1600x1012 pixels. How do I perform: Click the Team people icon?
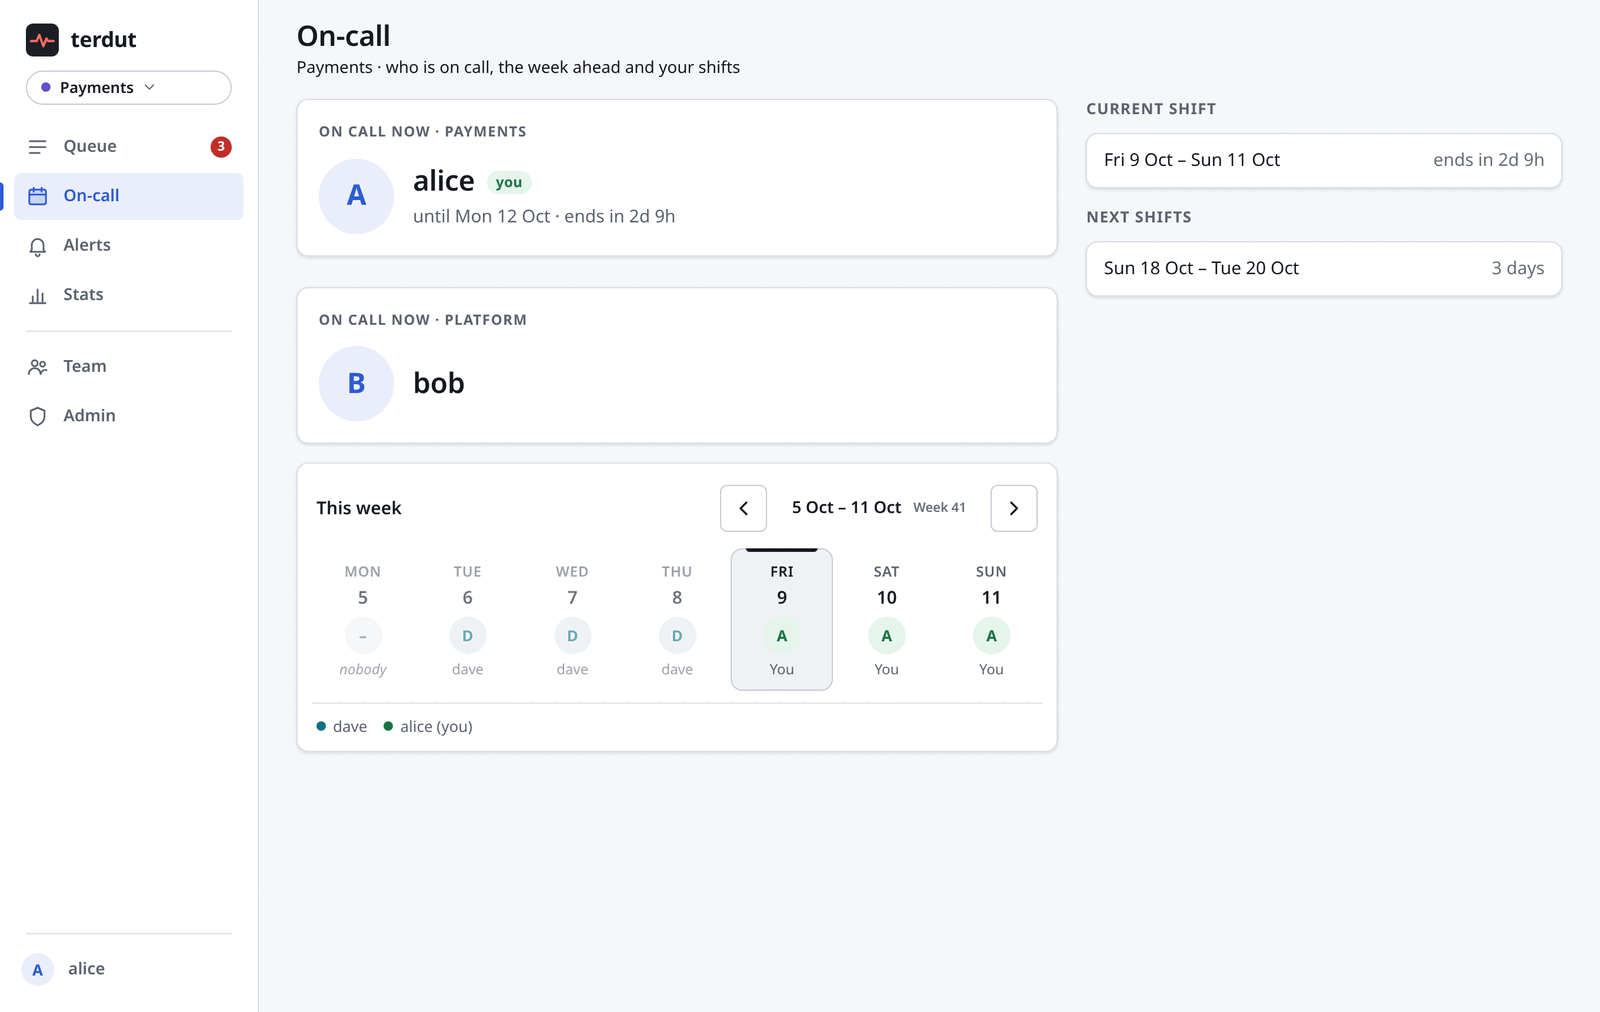pos(38,367)
